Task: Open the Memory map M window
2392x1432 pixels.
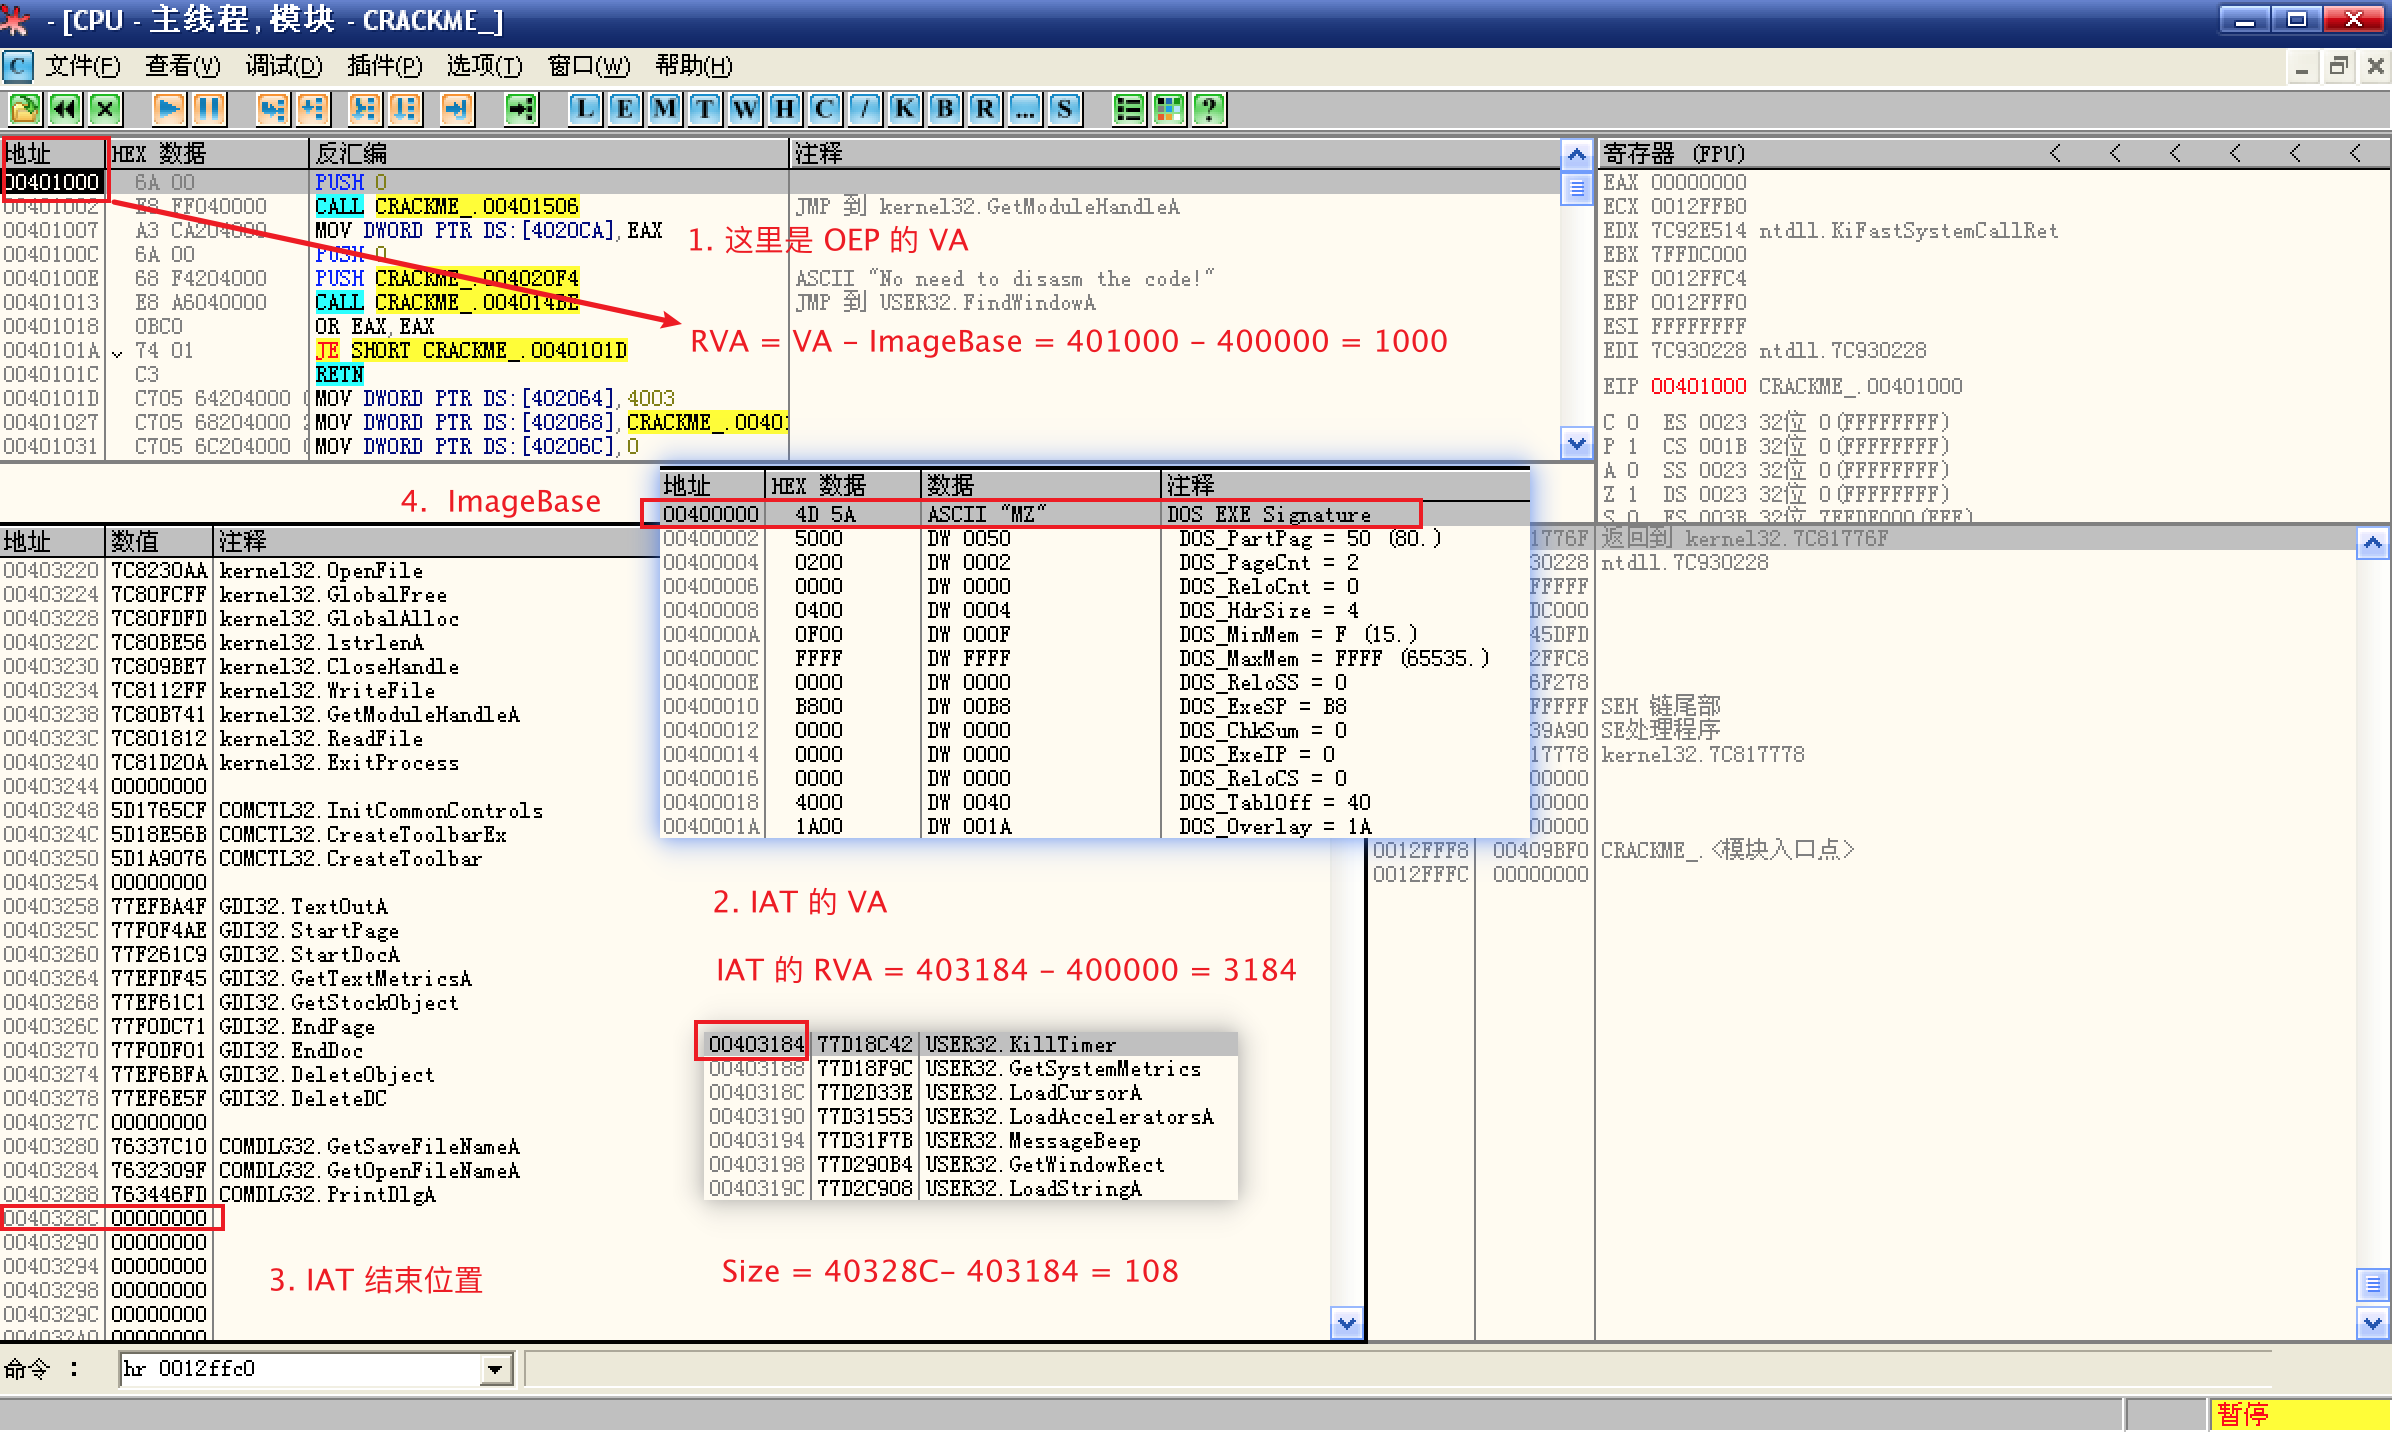Action: point(665,108)
